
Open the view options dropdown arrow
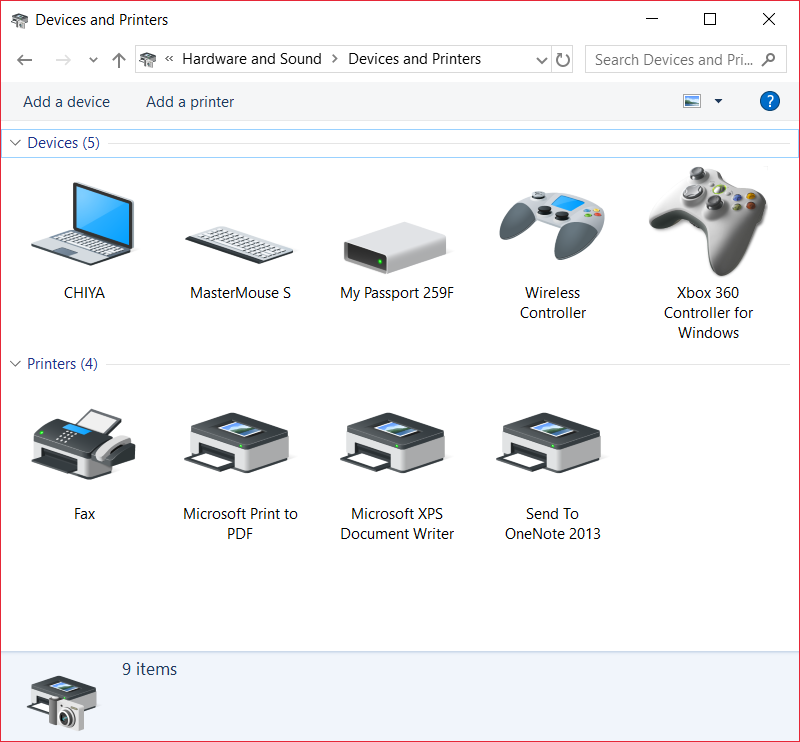pos(718,101)
